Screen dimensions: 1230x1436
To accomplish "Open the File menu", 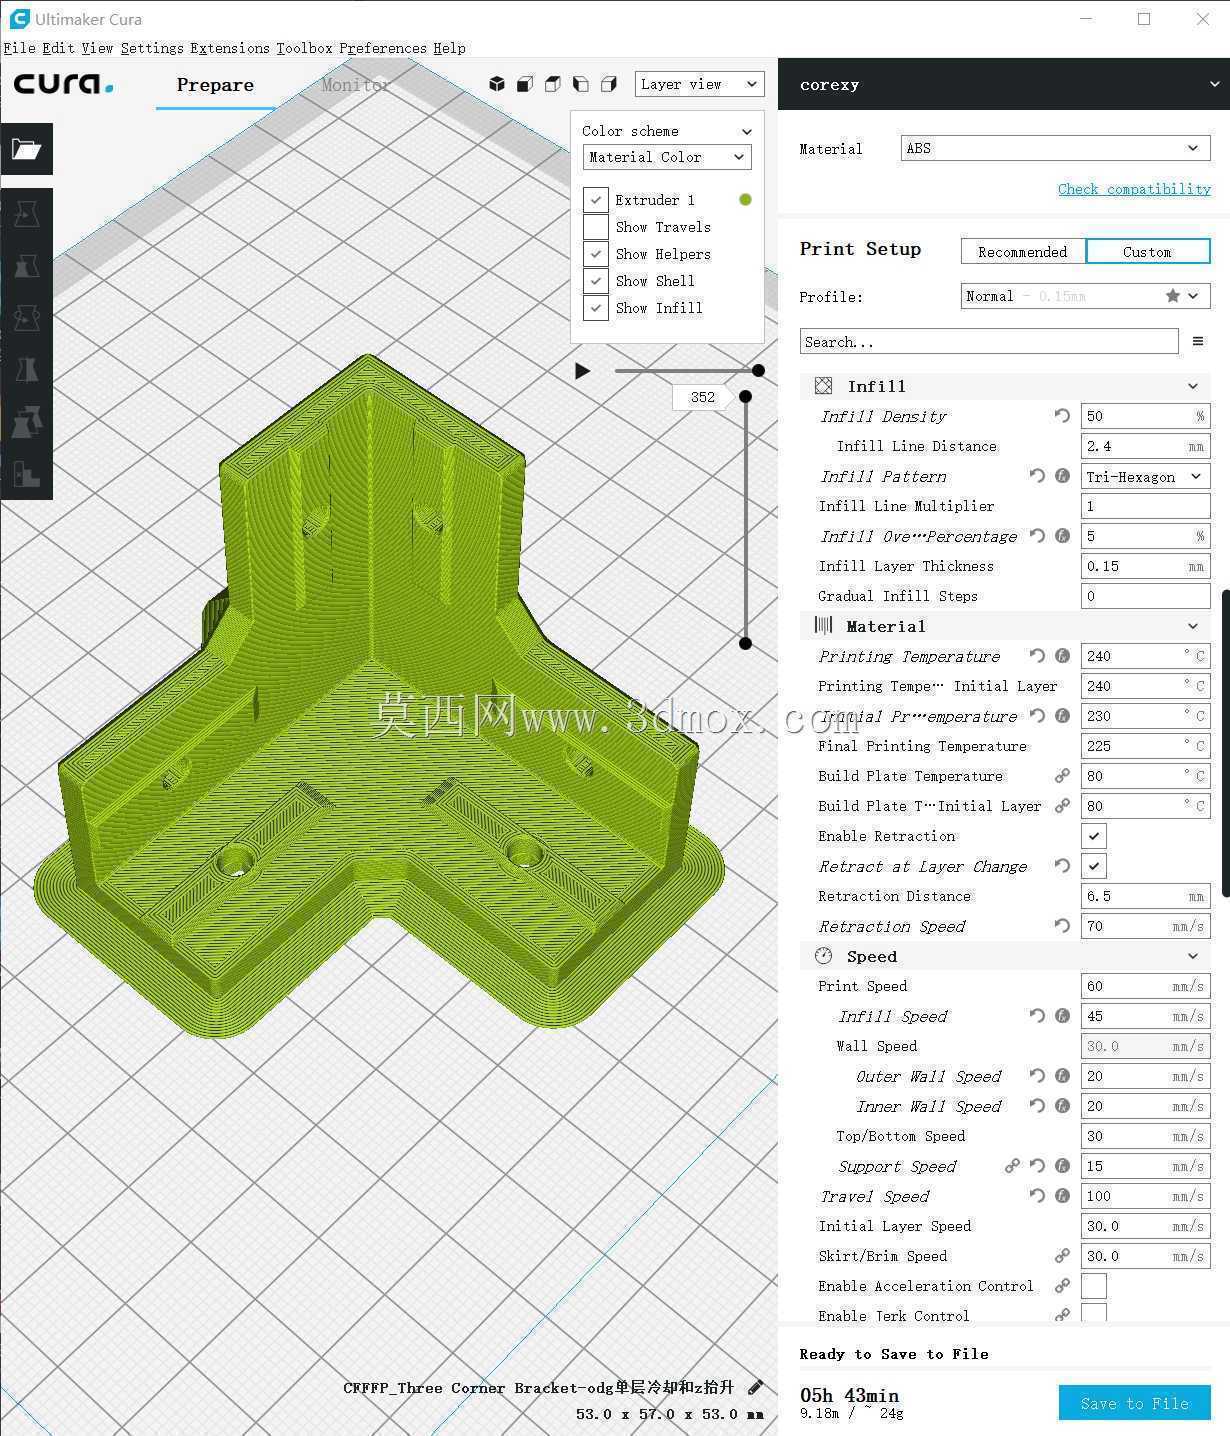I will [x=20, y=48].
